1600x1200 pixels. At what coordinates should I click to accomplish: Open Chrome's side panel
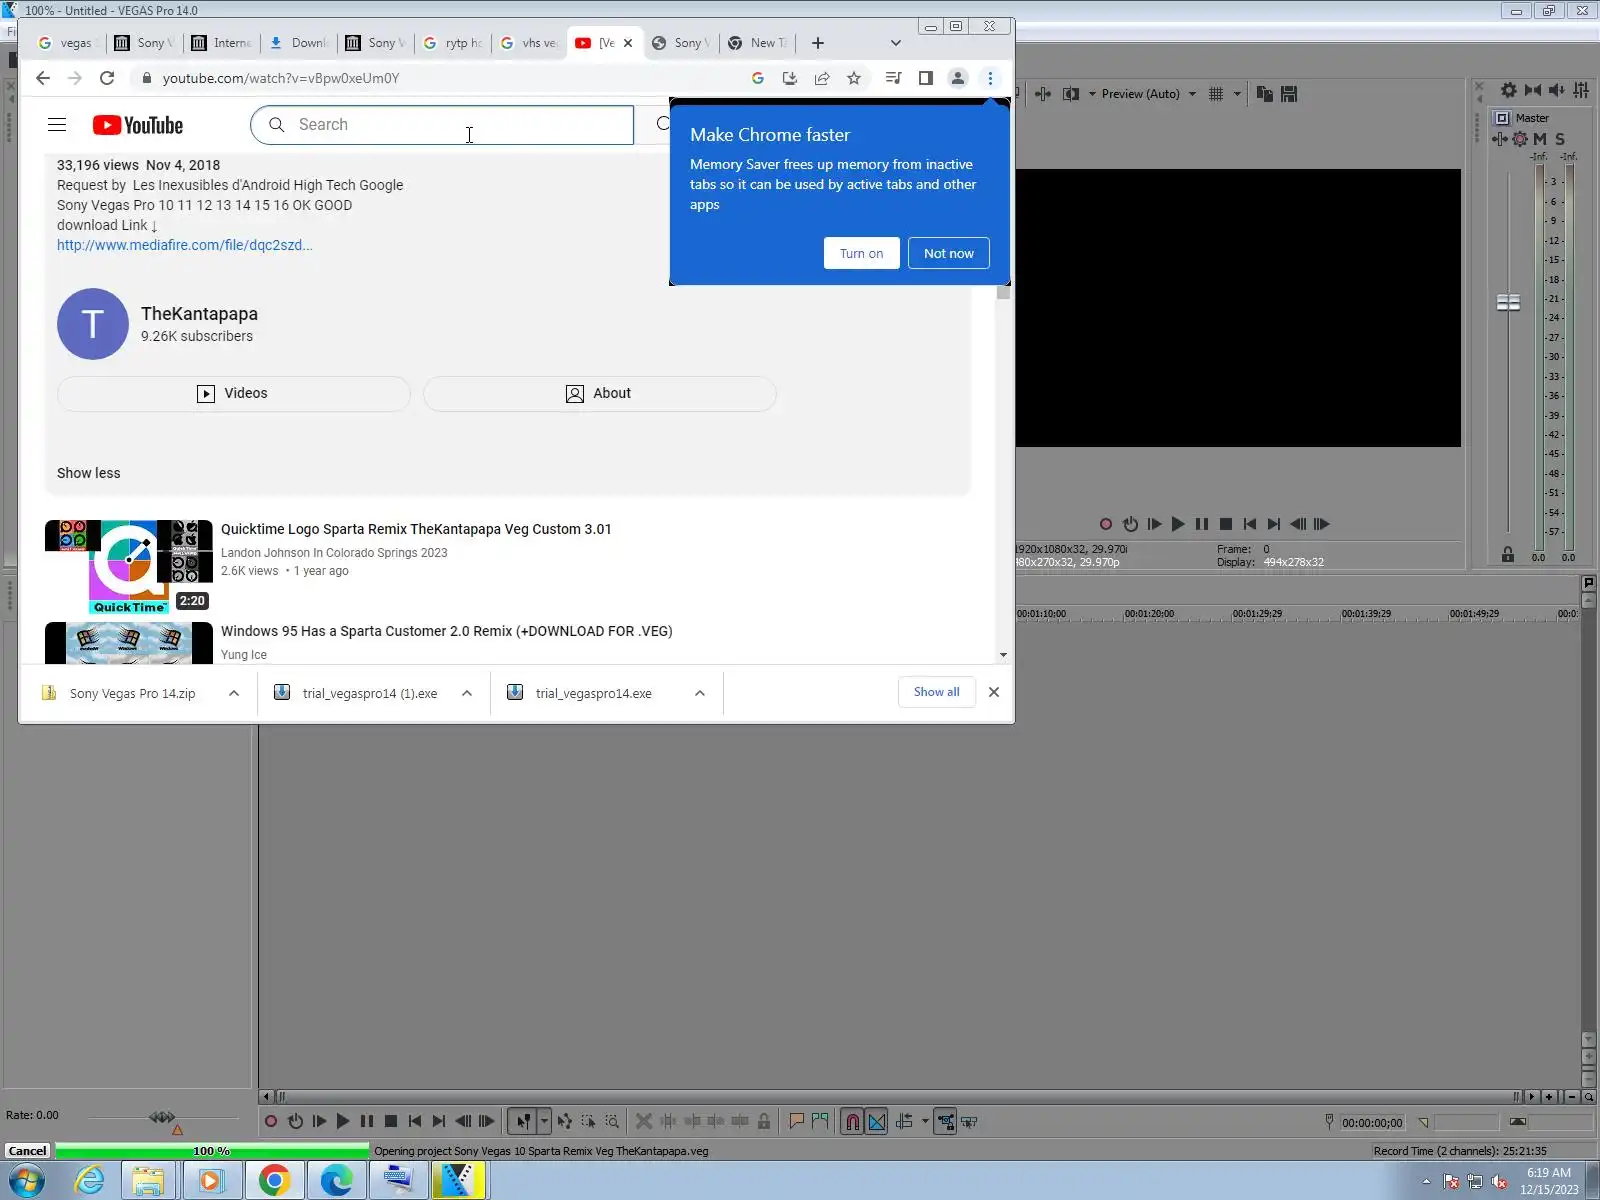pyautogui.click(x=926, y=78)
